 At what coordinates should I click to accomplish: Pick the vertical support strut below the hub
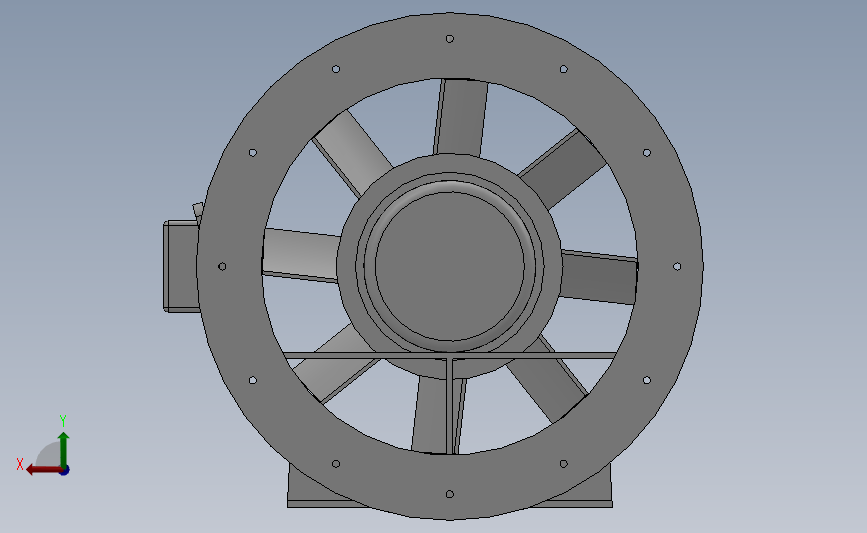(x=450, y=406)
